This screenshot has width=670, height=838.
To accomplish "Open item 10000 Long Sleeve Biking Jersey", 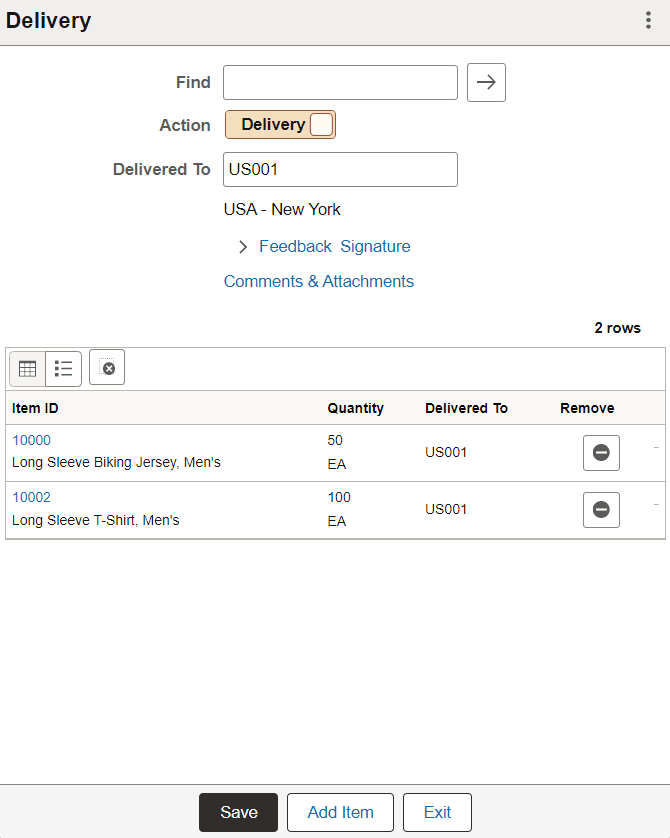I will [31, 440].
